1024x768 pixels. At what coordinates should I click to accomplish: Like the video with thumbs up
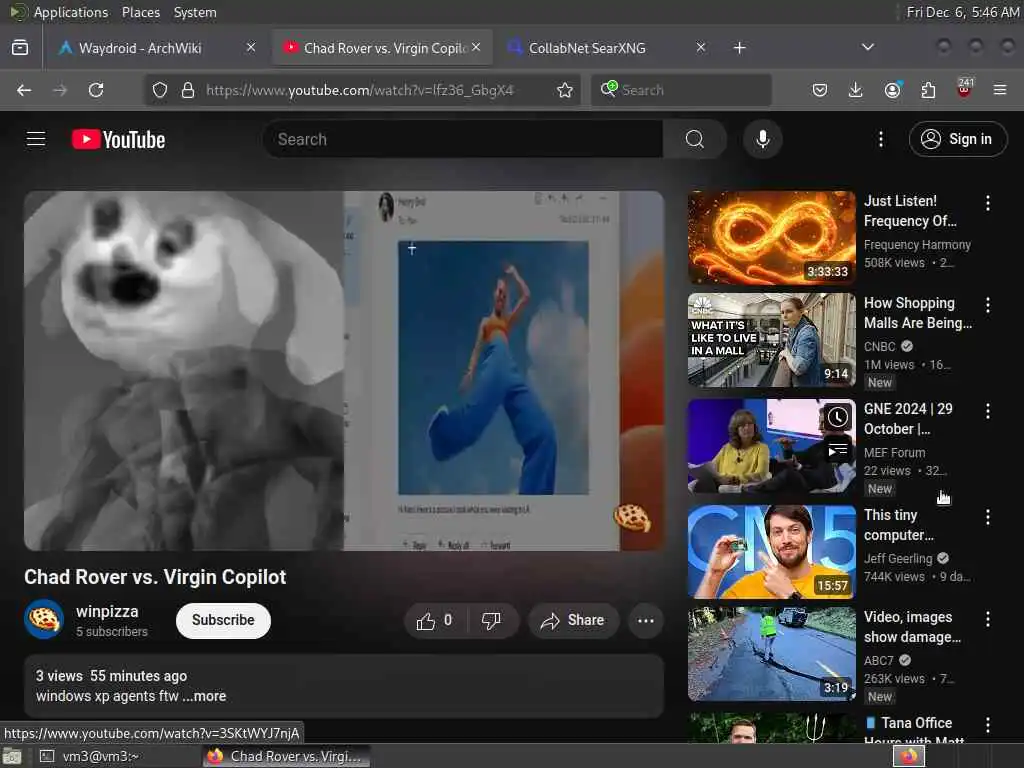[435, 620]
